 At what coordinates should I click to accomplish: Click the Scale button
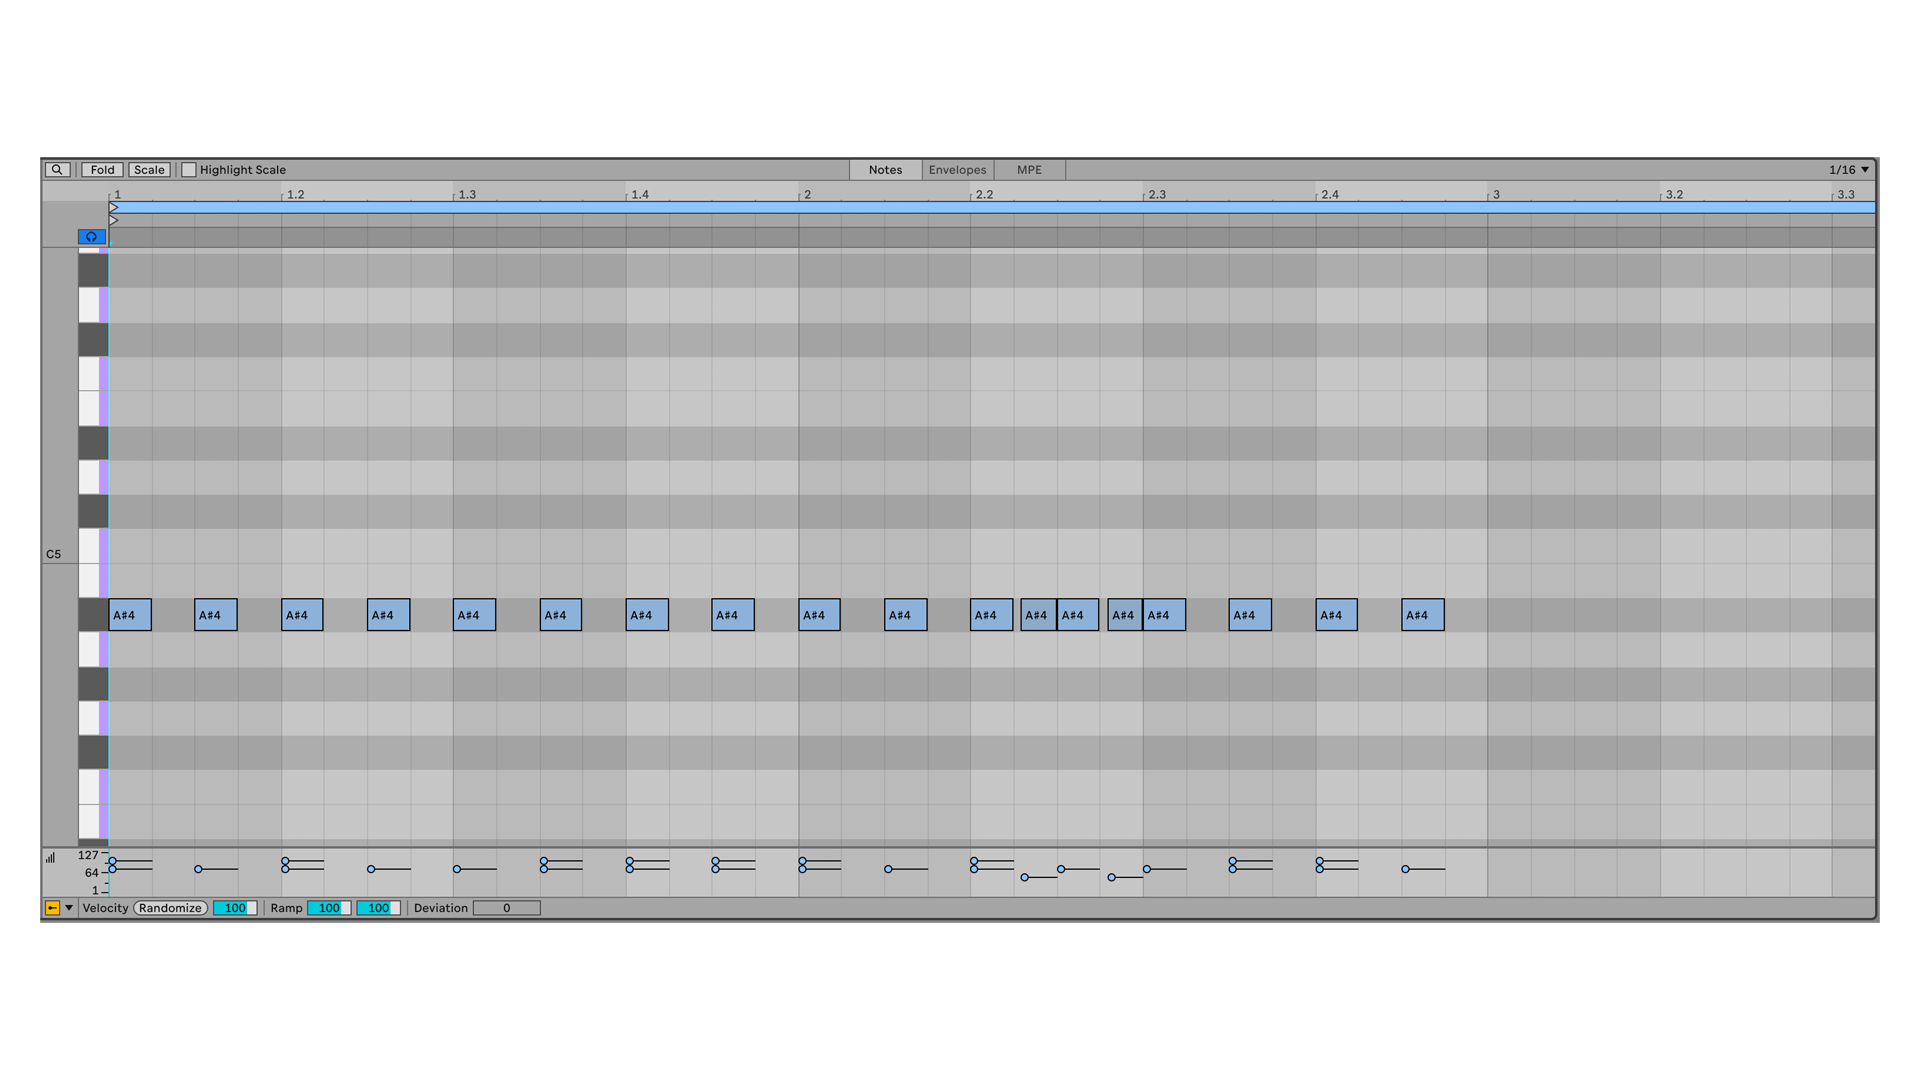tap(149, 170)
